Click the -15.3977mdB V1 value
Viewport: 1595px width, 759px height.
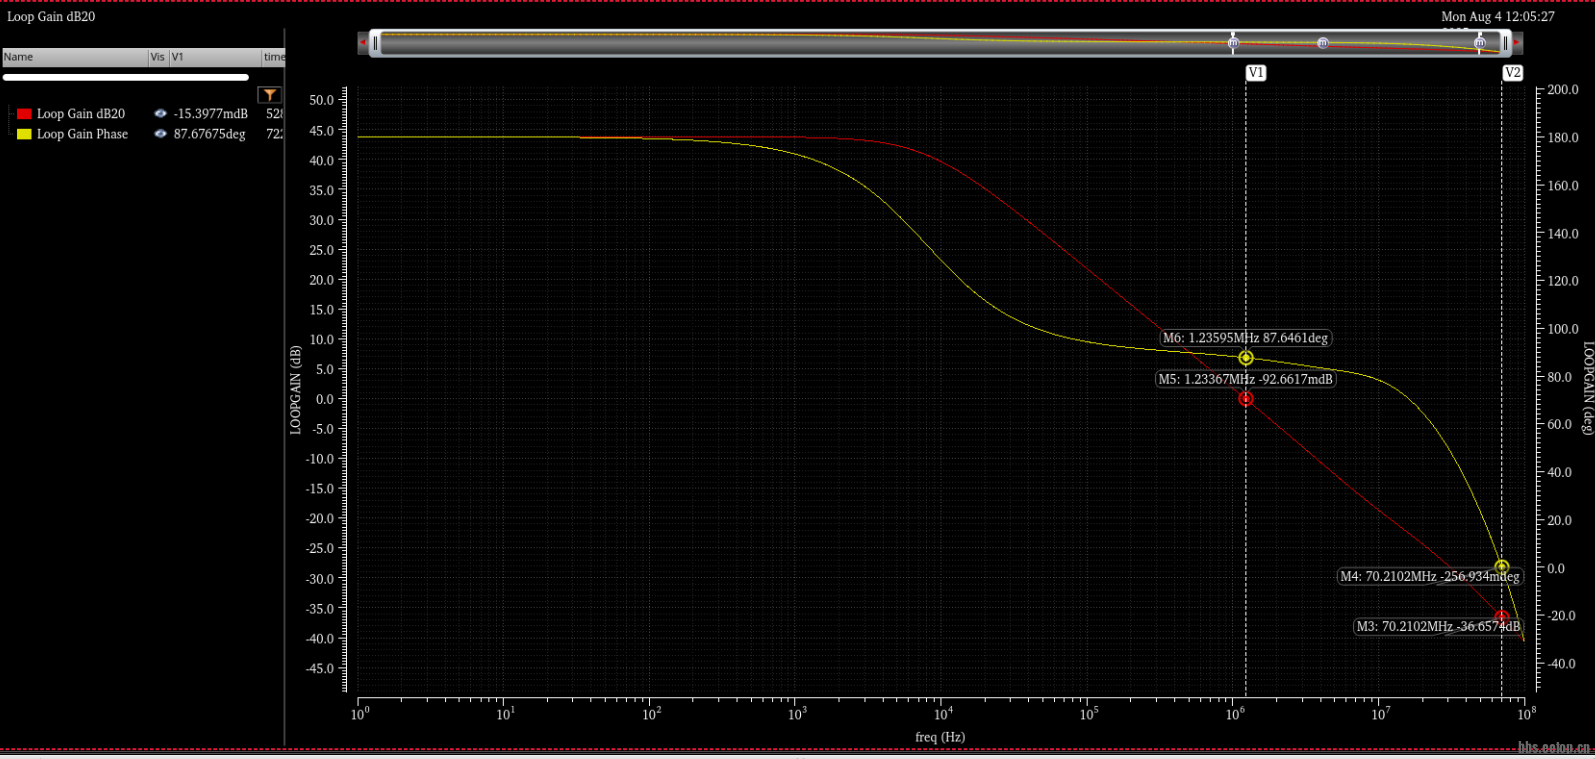click(x=210, y=114)
